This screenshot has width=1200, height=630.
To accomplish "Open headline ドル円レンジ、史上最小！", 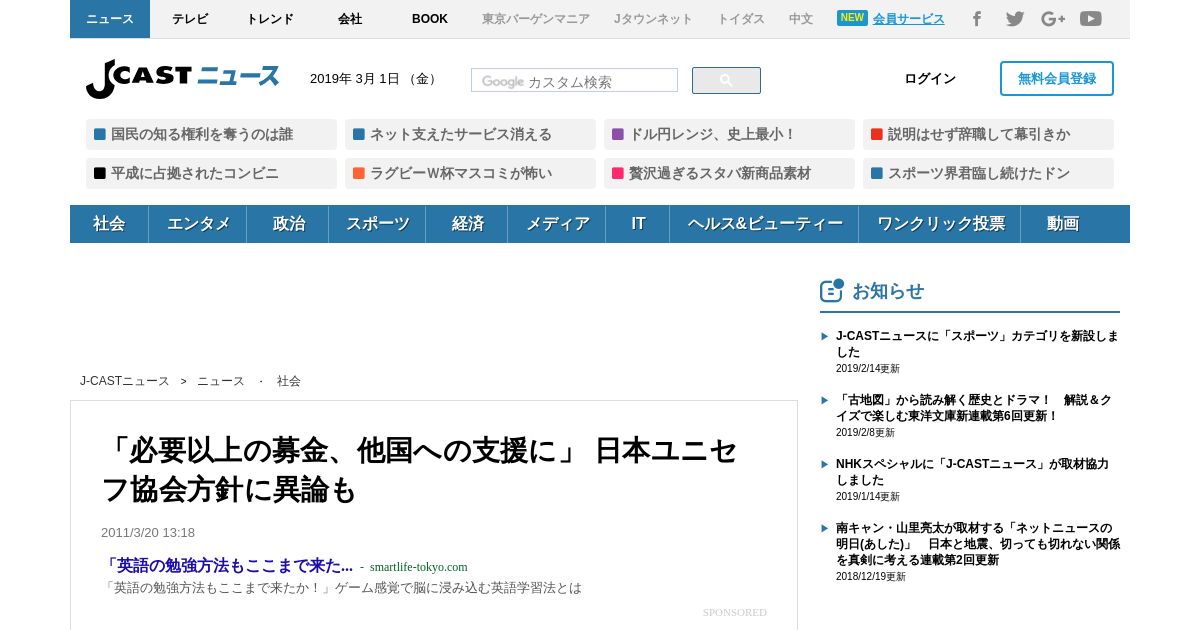I will click(729, 134).
